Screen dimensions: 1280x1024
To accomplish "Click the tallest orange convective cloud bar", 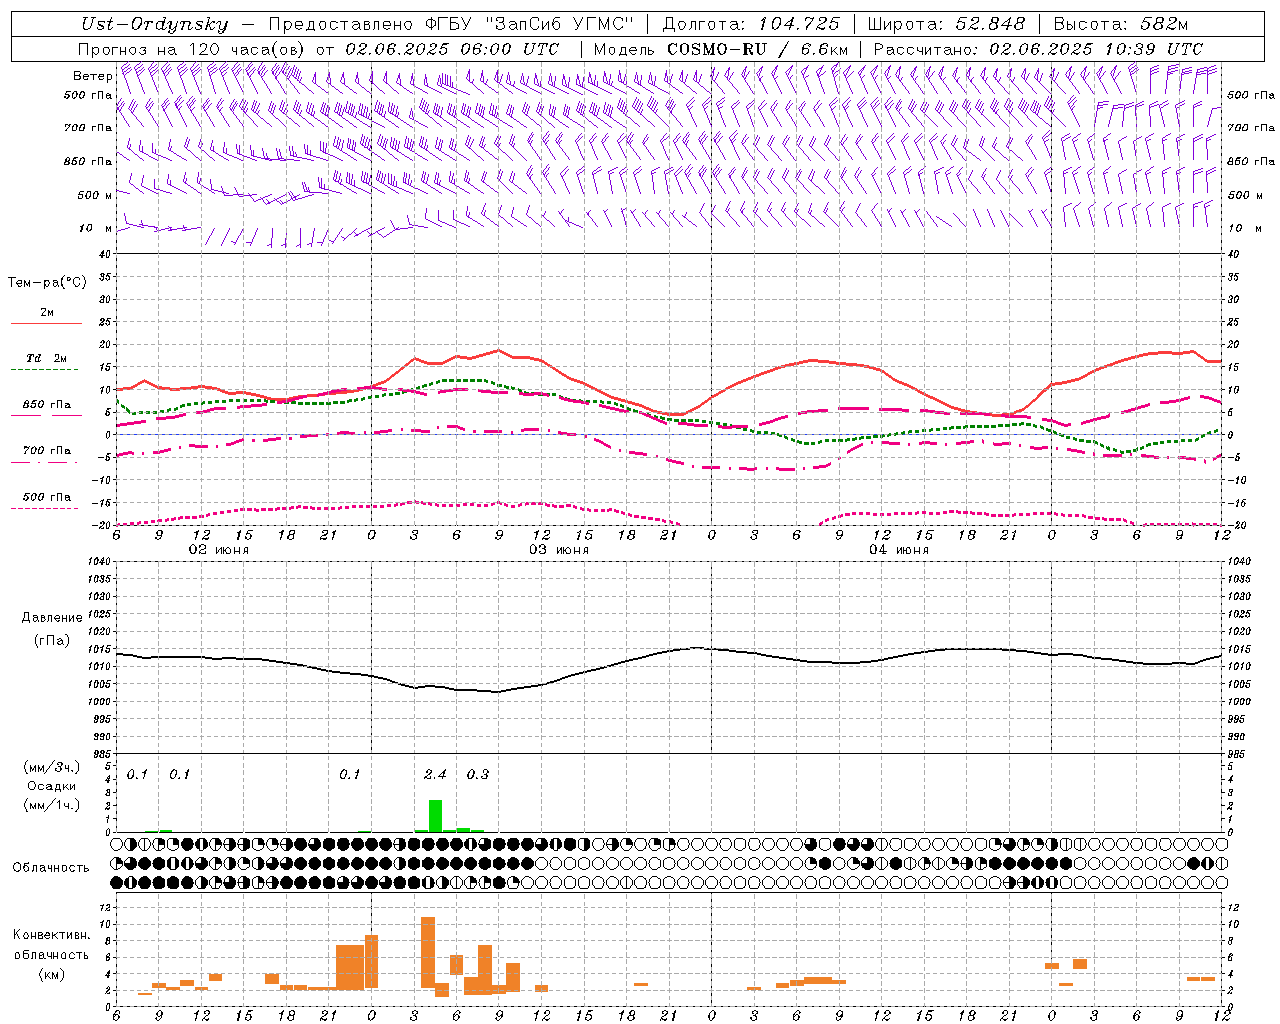I will [428, 952].
